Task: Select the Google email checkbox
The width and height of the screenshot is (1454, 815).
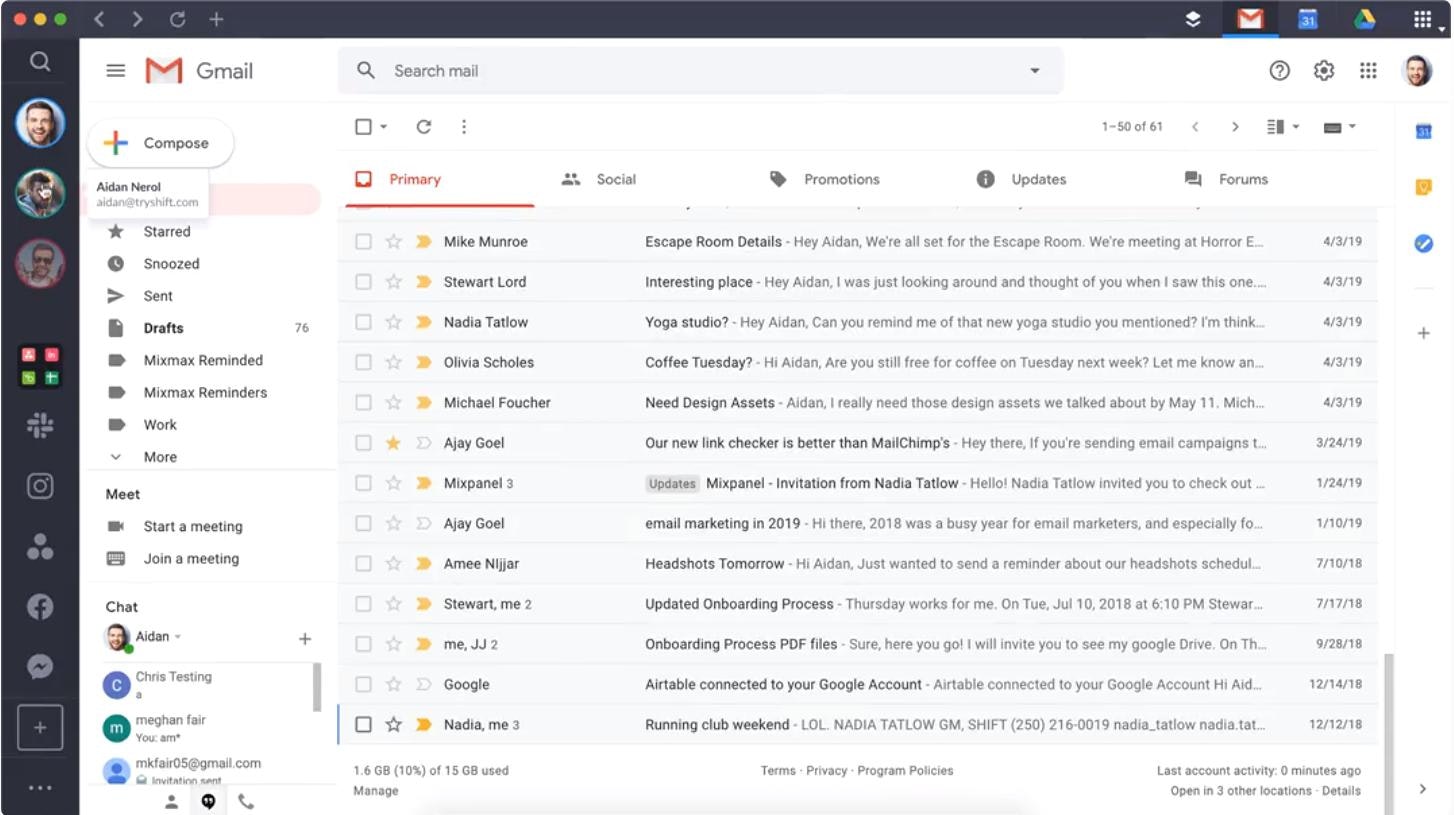Action: (x=364, y=684)
